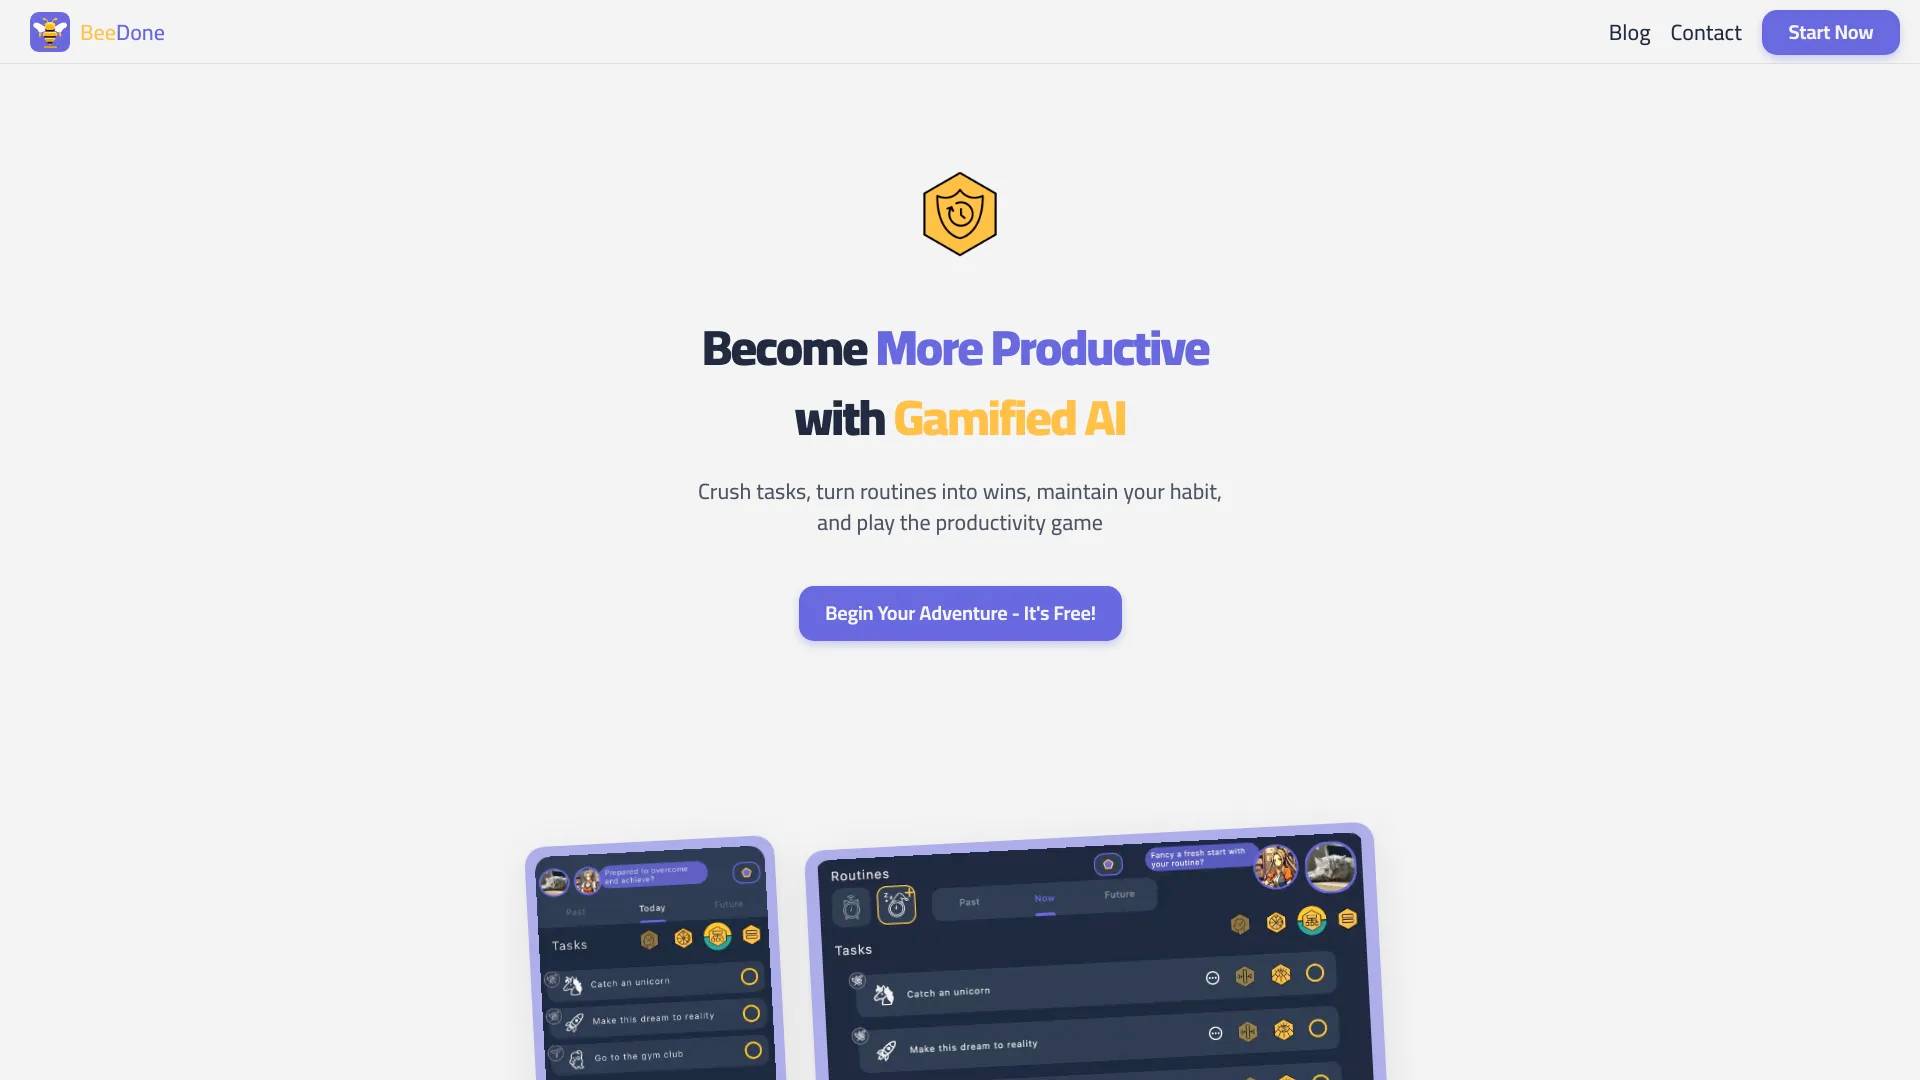Select the Blog menu item
The image size is (1920, 1080).
(x=1629, y=32)
